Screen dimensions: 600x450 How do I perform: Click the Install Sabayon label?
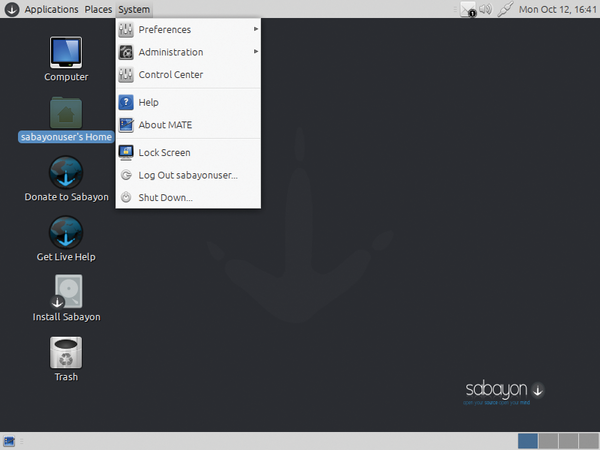67,317
